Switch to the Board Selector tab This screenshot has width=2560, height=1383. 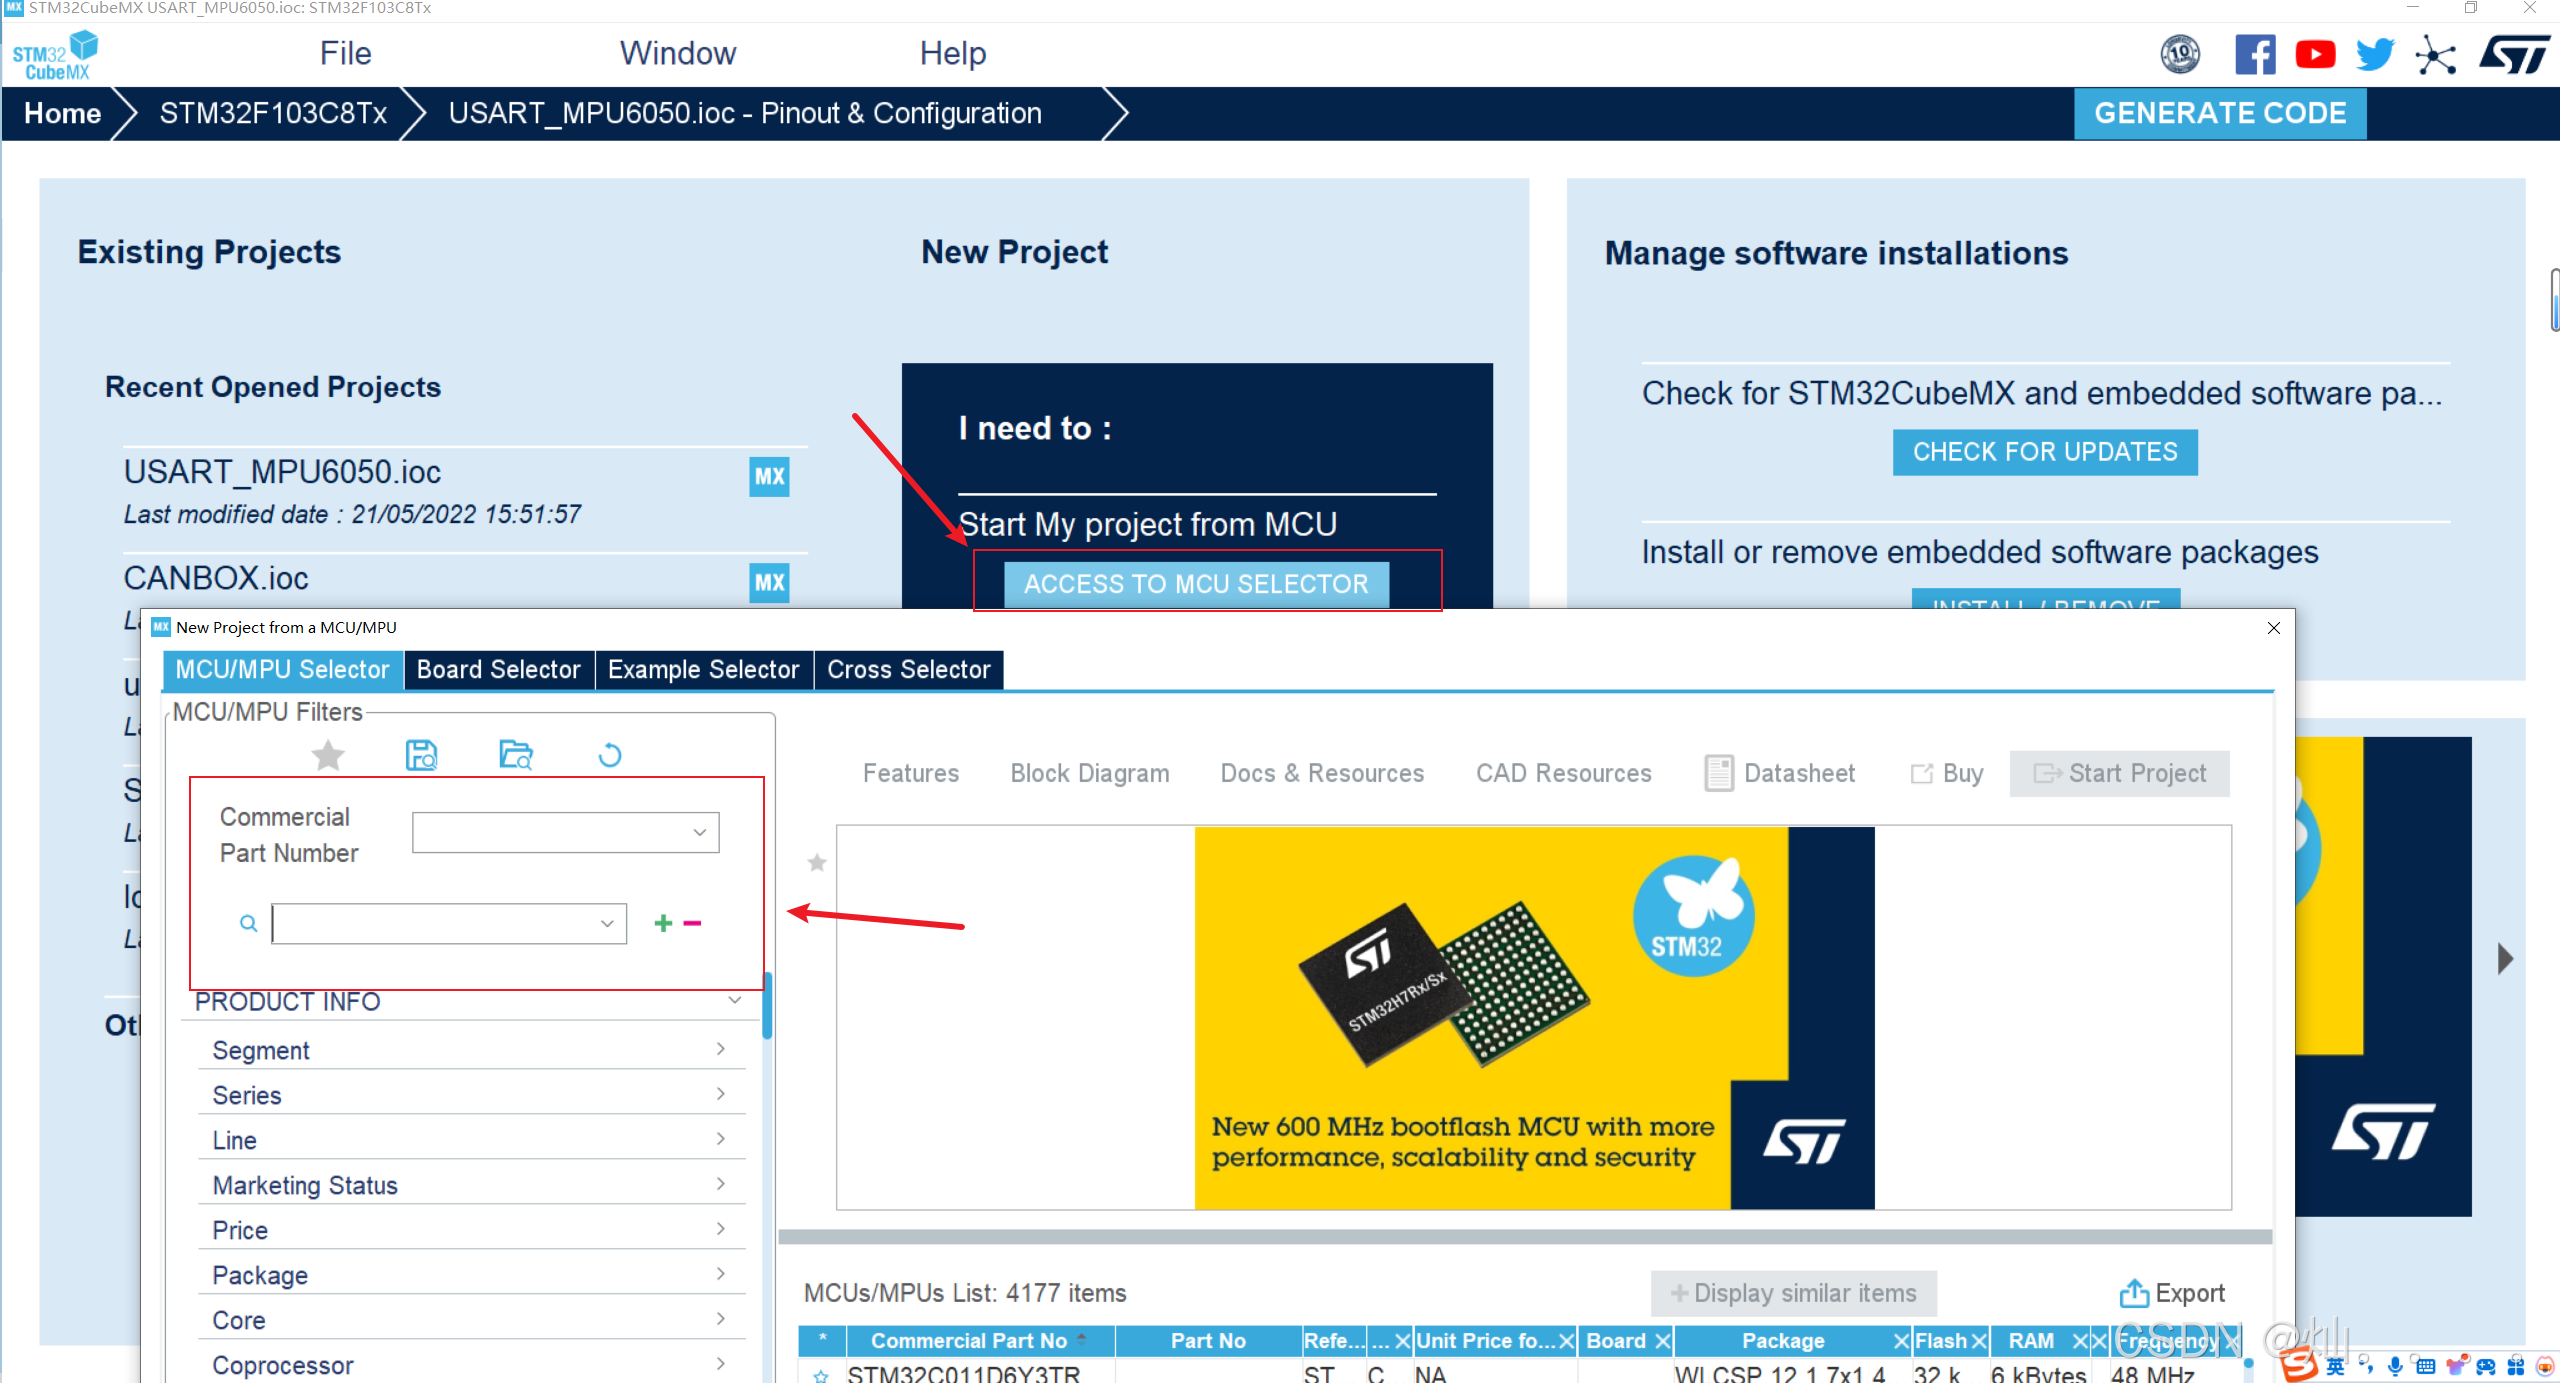tap(498, 670)
